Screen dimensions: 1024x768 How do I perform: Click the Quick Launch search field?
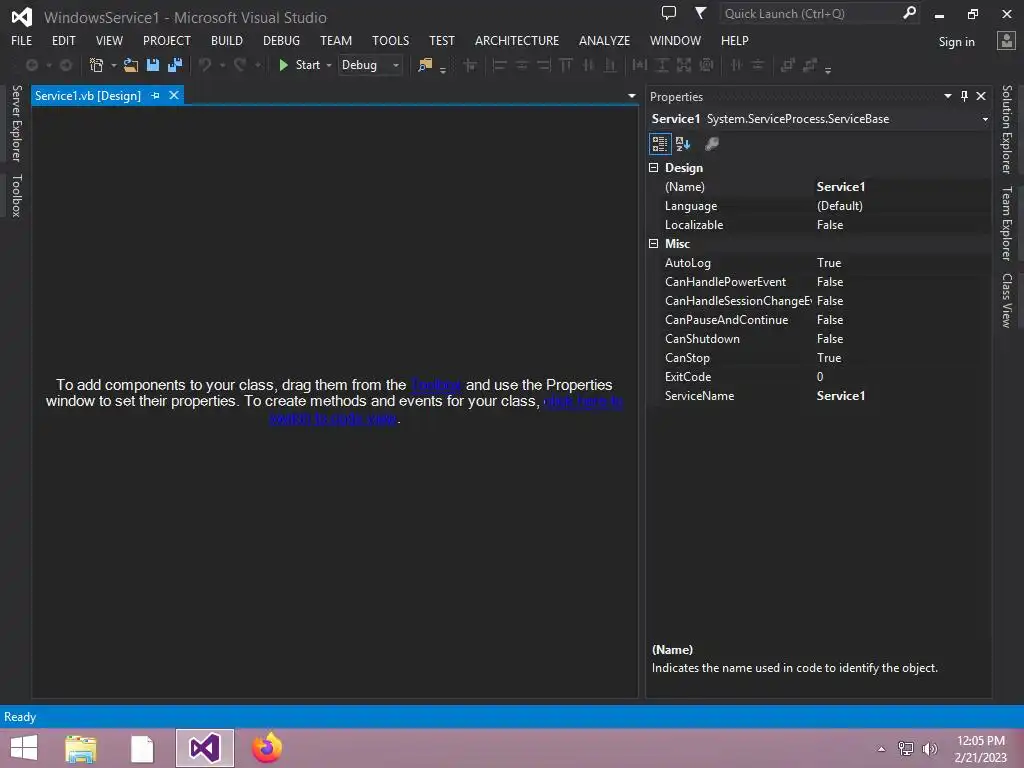820,13
